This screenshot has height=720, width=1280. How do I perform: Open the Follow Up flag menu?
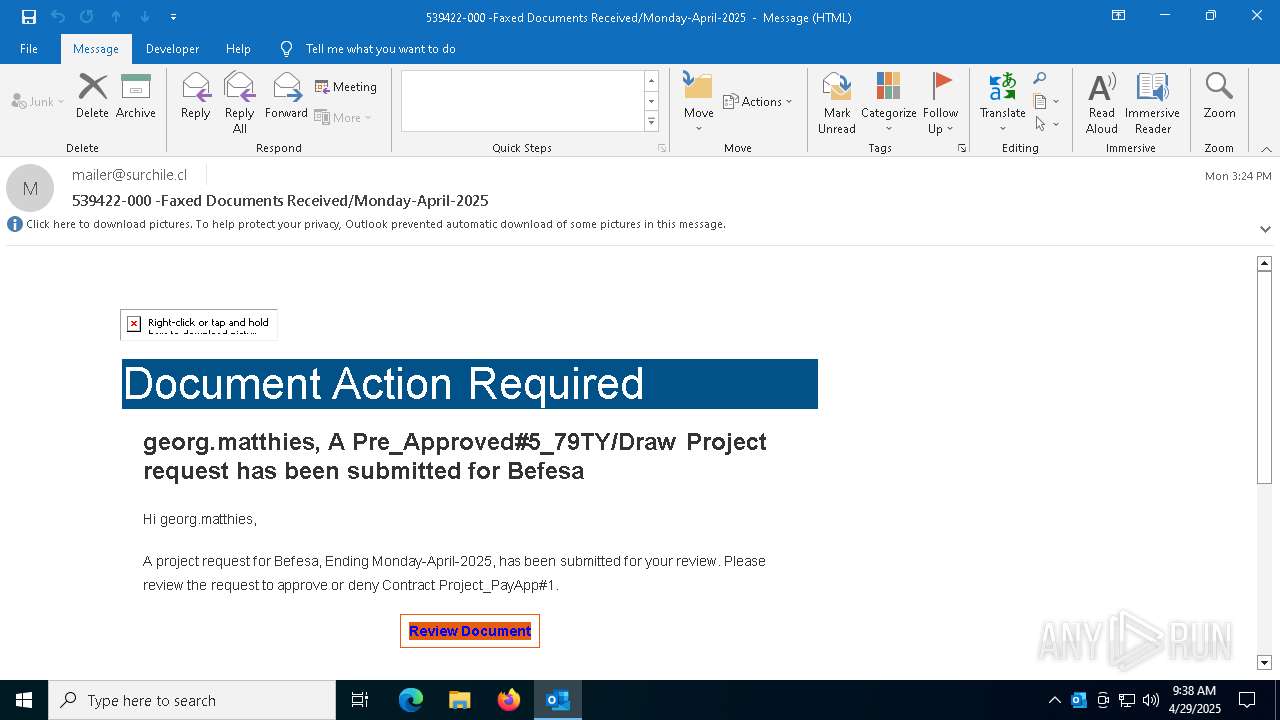click(x=941, y=103)
